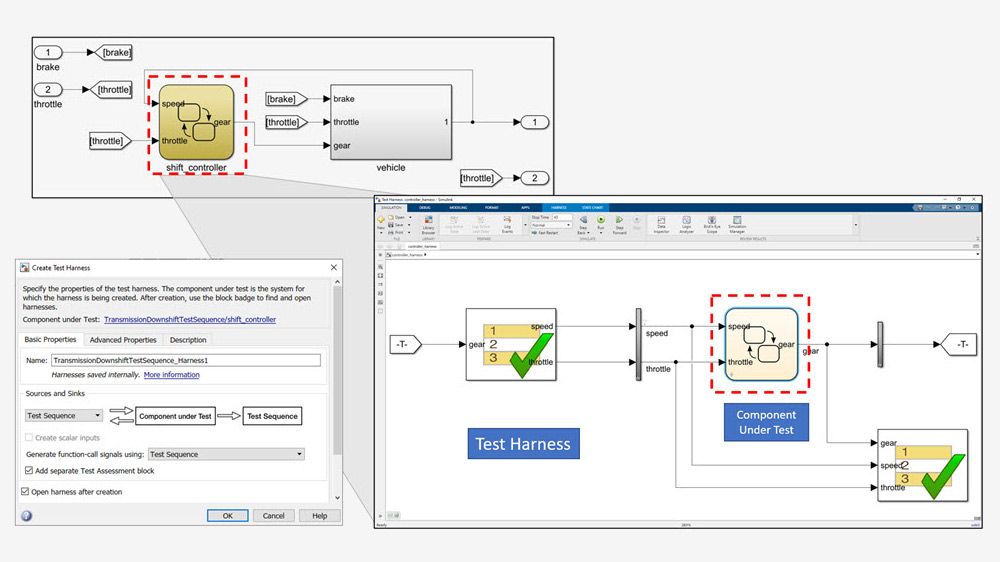Screen dimensions: 1000x562
Task: Uncheck Add separate Test Assessment block
Action: (x=29, y=471)
